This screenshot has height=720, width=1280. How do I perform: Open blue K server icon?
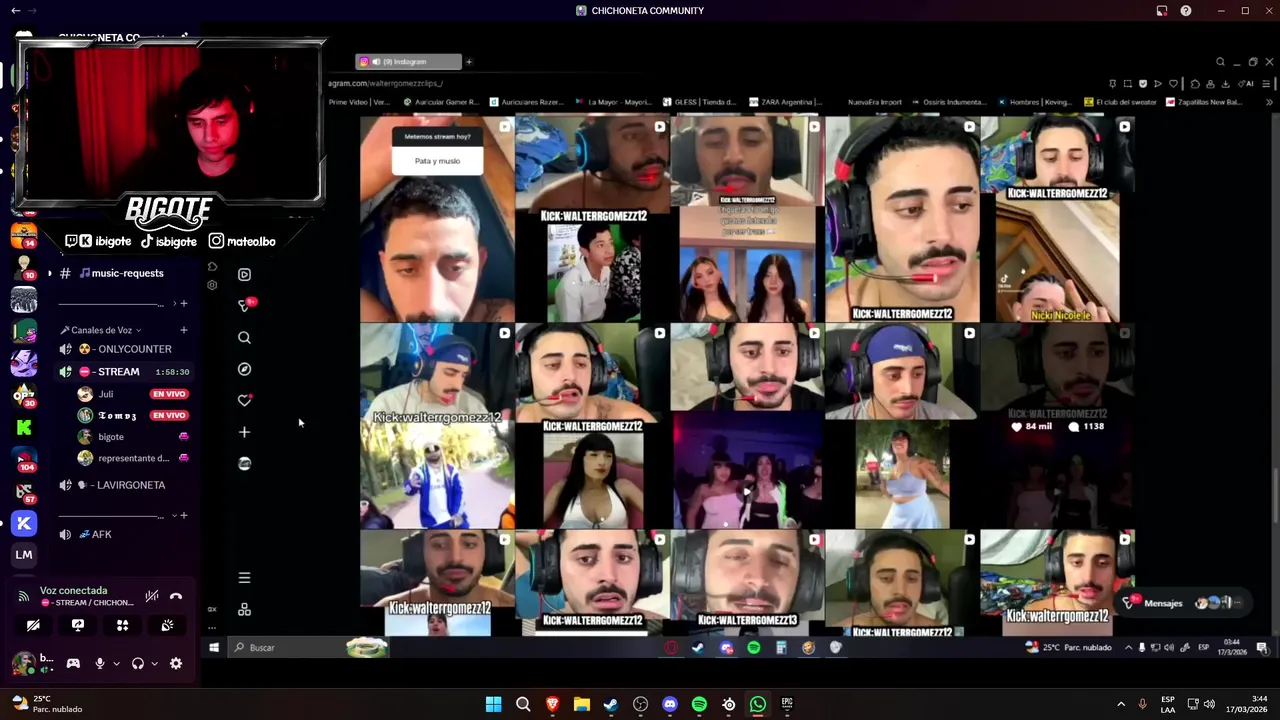point(24,523)
